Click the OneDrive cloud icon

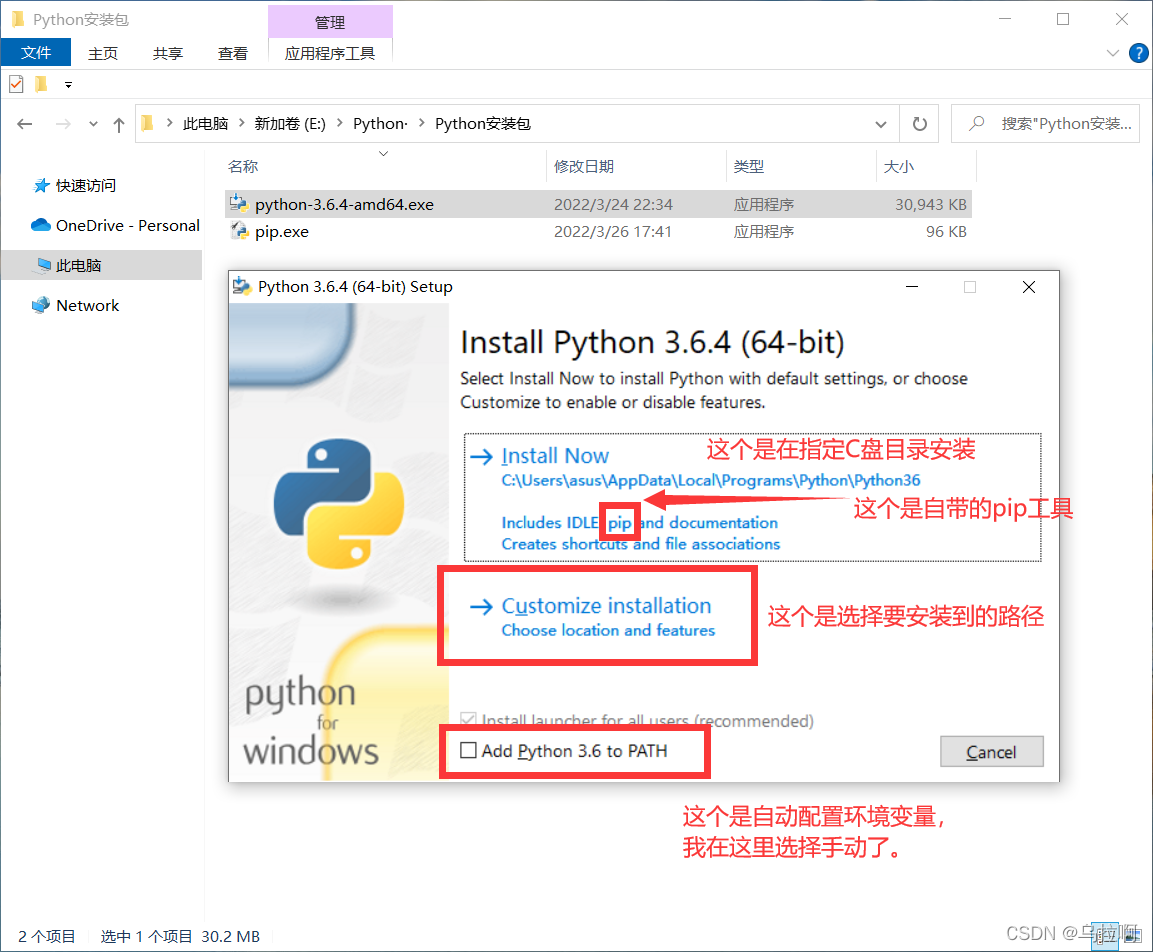40,224
